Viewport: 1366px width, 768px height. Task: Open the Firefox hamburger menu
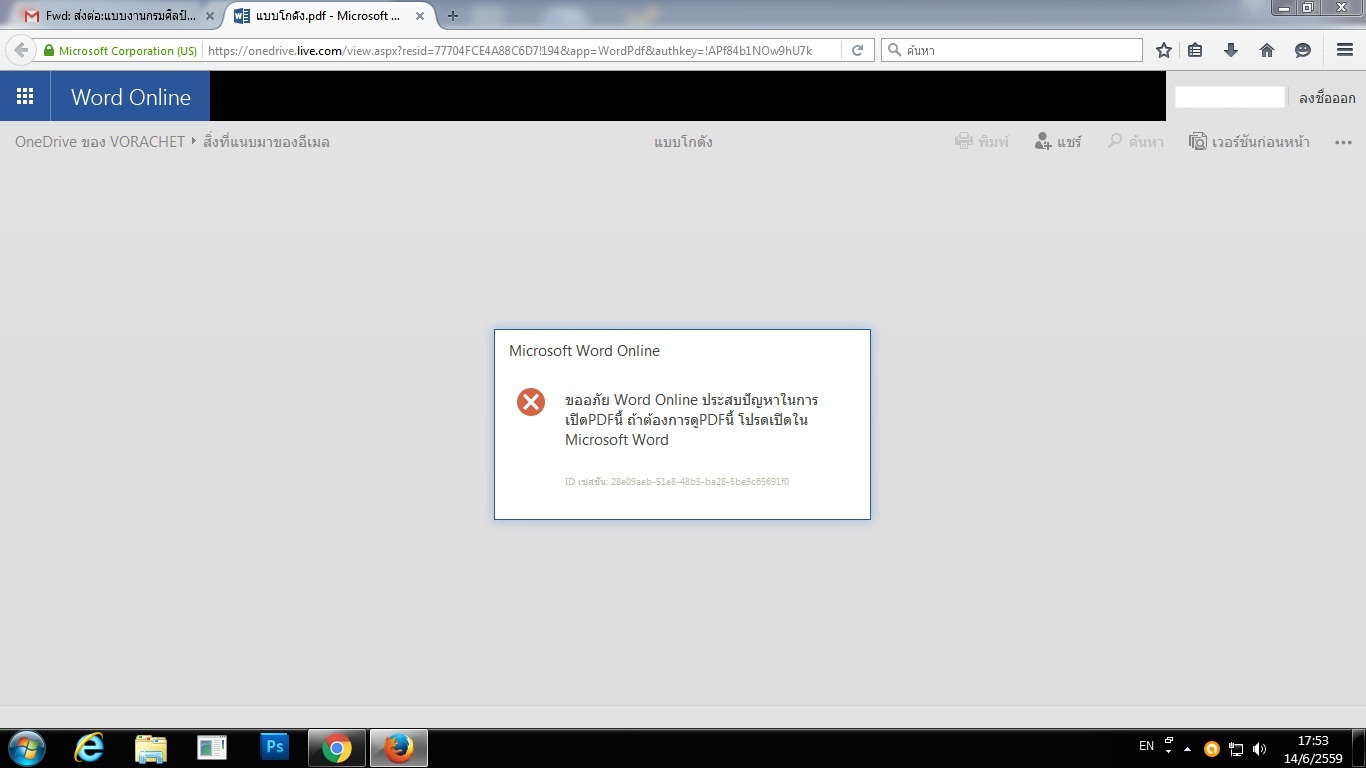tap(1345, 50)
